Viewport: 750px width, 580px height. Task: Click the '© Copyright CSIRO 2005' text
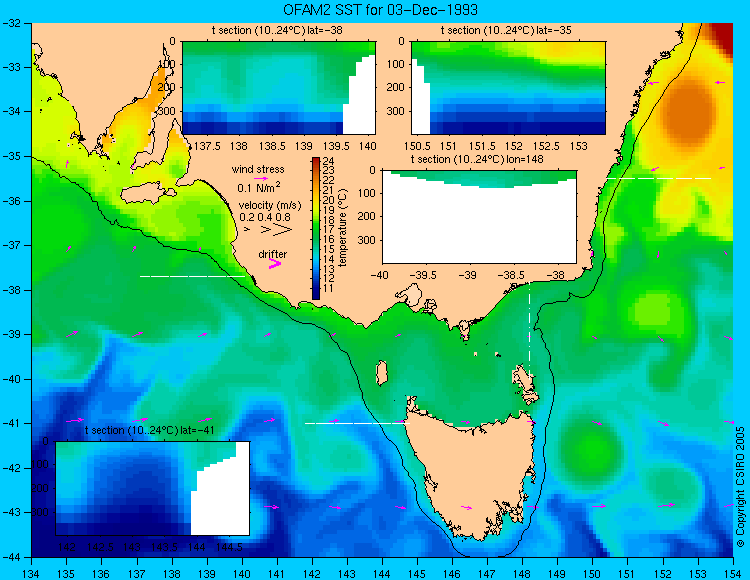[x=740, y=487]
